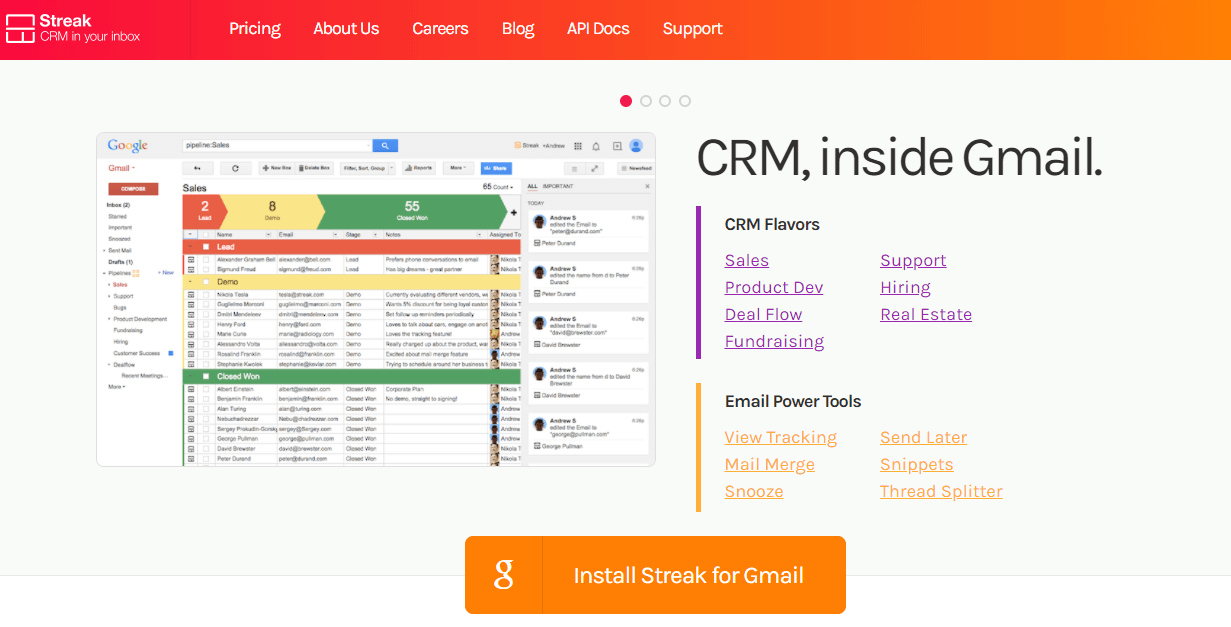This screenshot has height=627, width=1231.
Task: Switch to the second carousel slide dot
Action: pos(646,101)
